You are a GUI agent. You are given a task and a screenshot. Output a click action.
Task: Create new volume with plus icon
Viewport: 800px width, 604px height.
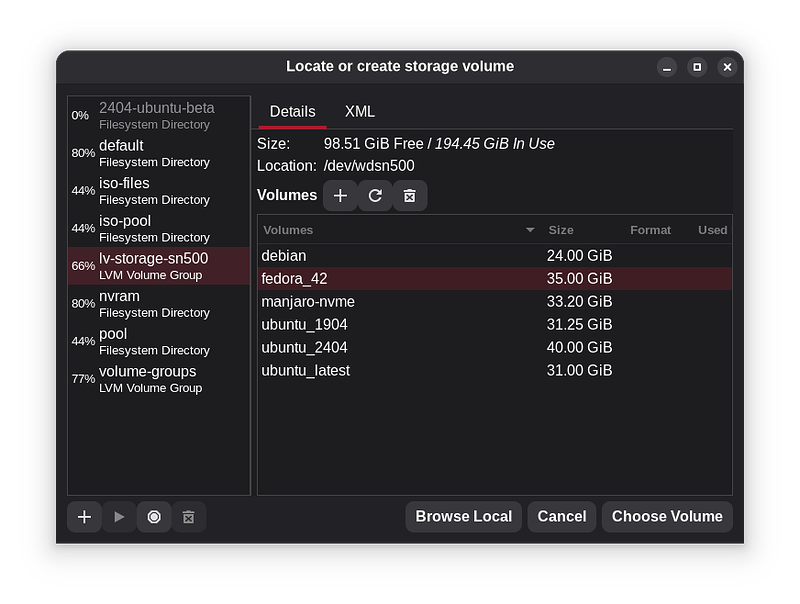click(340, 196)
